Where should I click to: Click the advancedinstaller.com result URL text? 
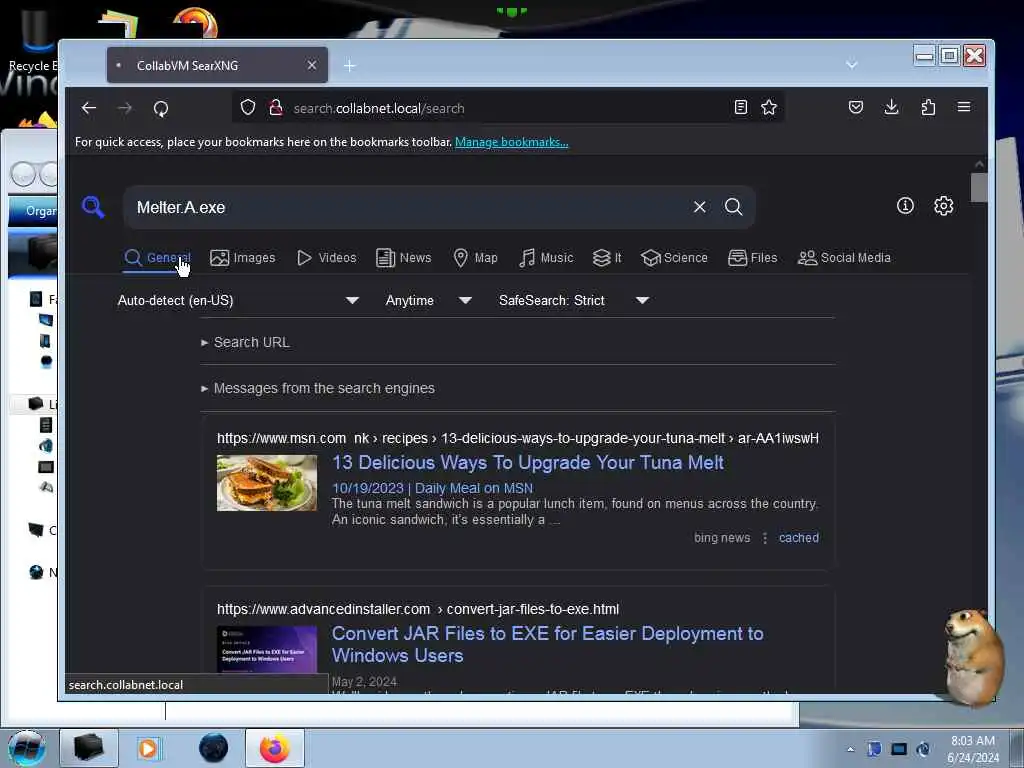(x=418, y=609)
